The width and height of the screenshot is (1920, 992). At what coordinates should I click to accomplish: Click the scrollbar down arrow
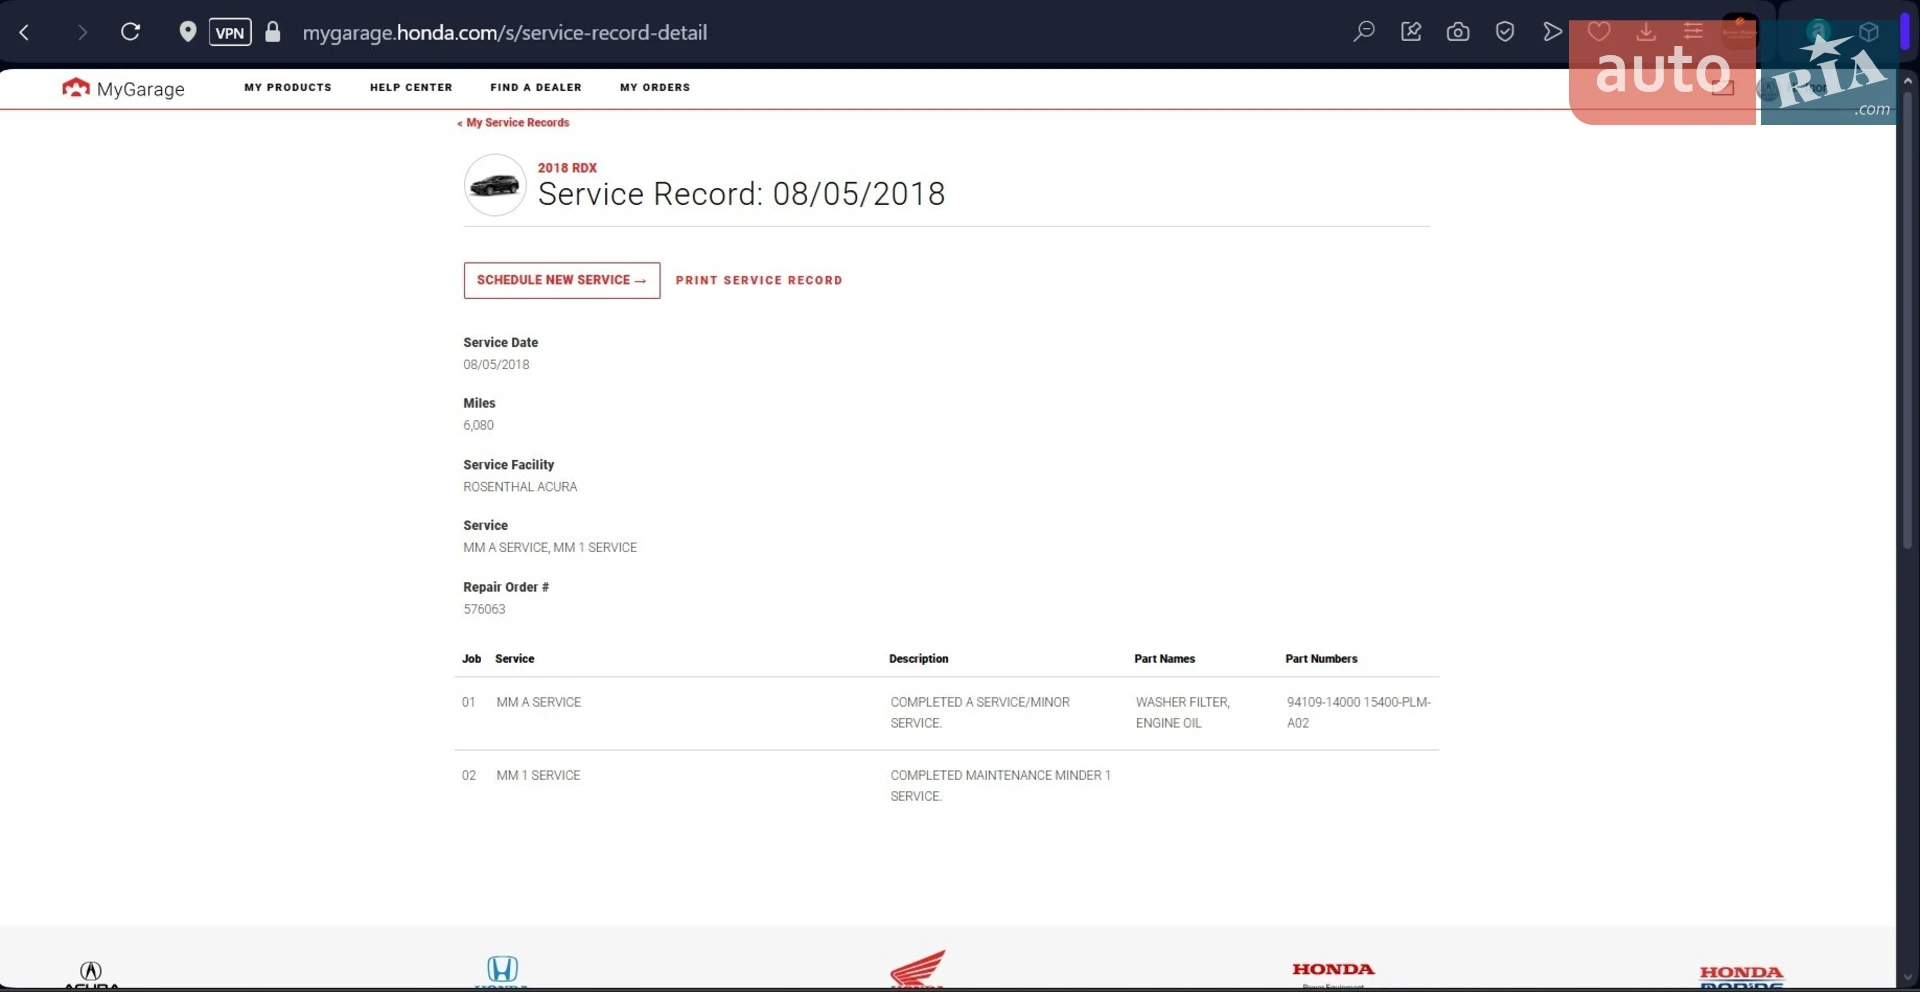coord(1907,978)
